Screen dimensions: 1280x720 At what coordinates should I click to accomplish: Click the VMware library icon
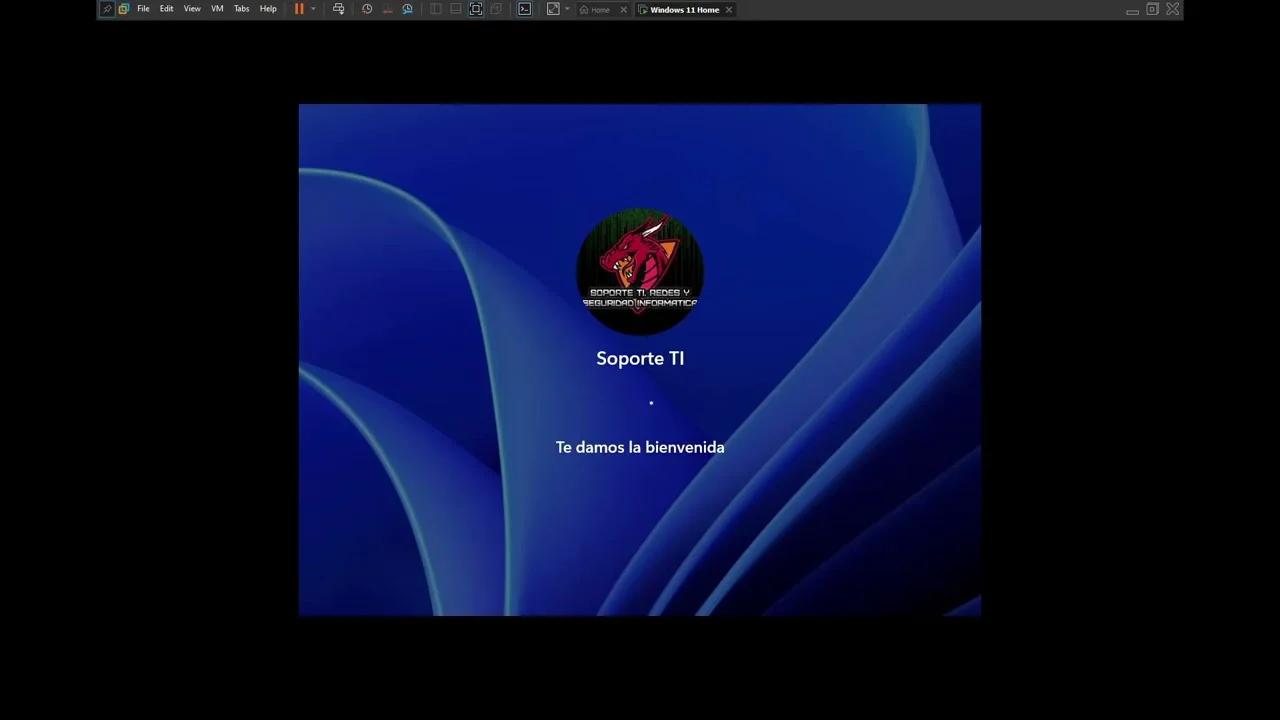(123, 9)
